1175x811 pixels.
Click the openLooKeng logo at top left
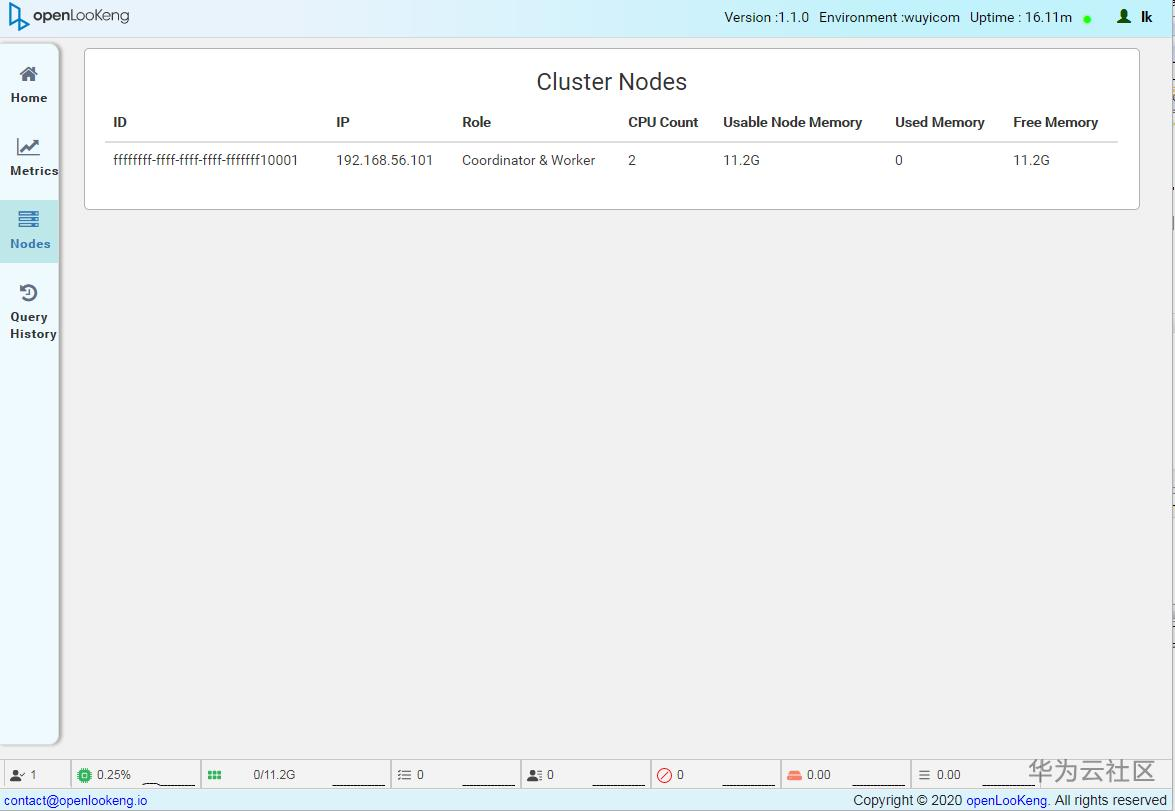pos(69,16)
